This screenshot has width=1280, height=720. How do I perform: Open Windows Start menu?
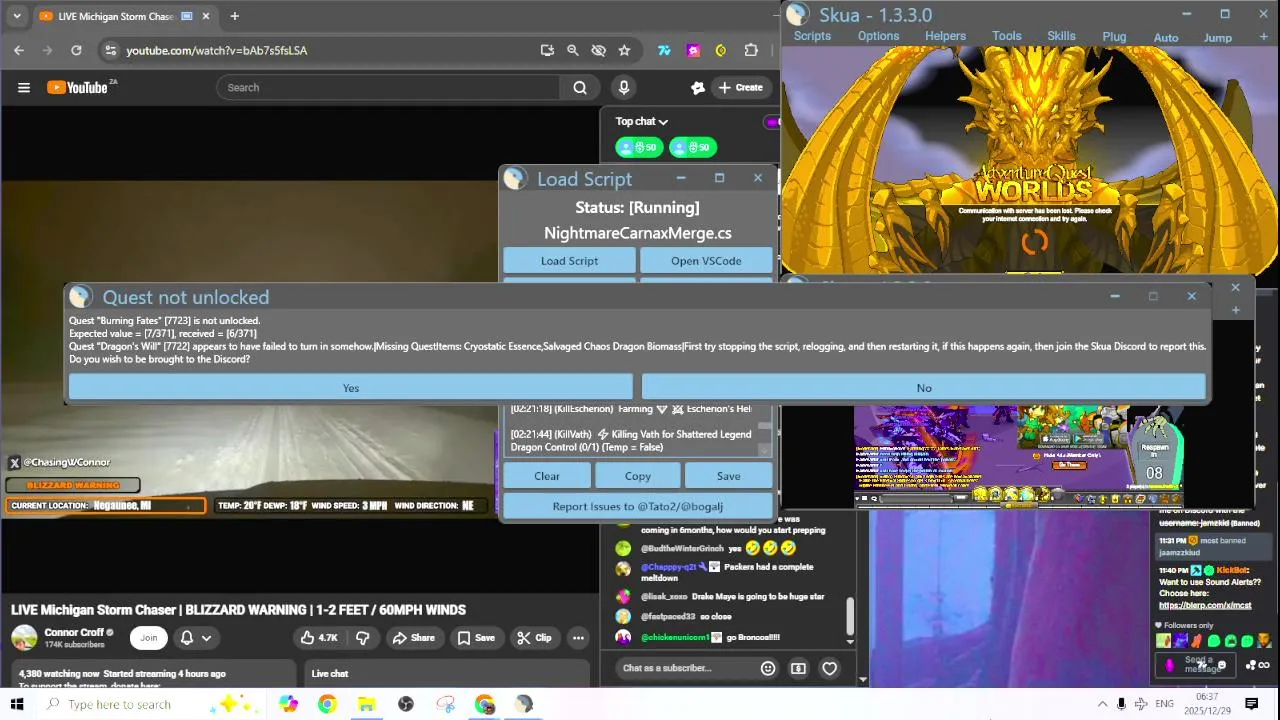pyautogui.click(x=17, y=704)
